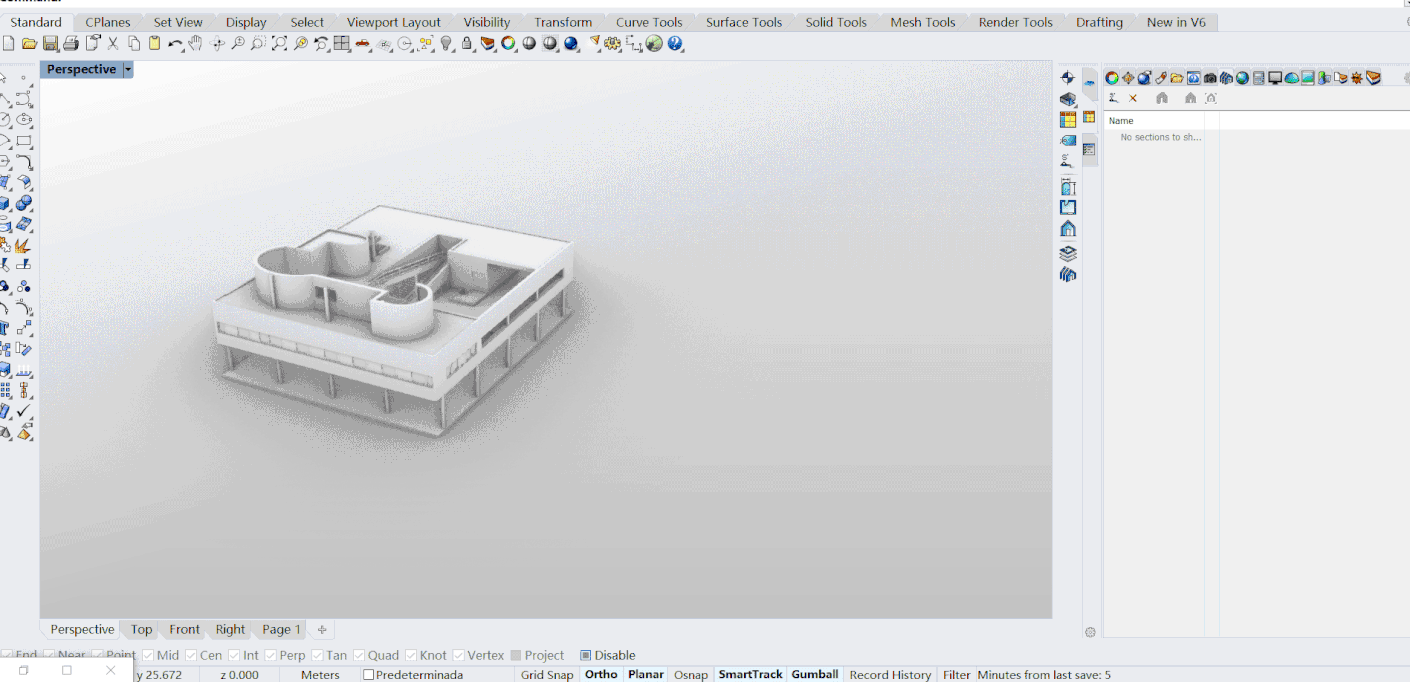Toggle the Tan osnap checkbox
Screen dimensions: 1410x682
tap(317, 655)
